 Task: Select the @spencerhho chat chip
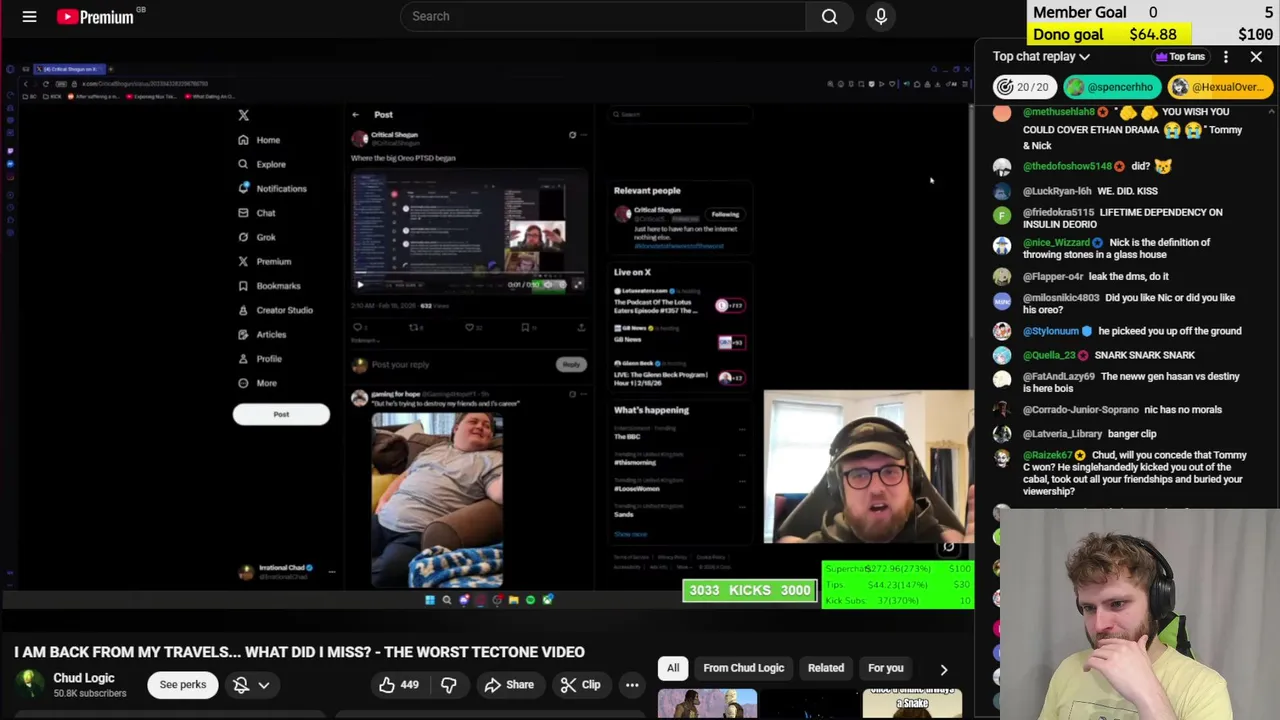[1111, 87]
